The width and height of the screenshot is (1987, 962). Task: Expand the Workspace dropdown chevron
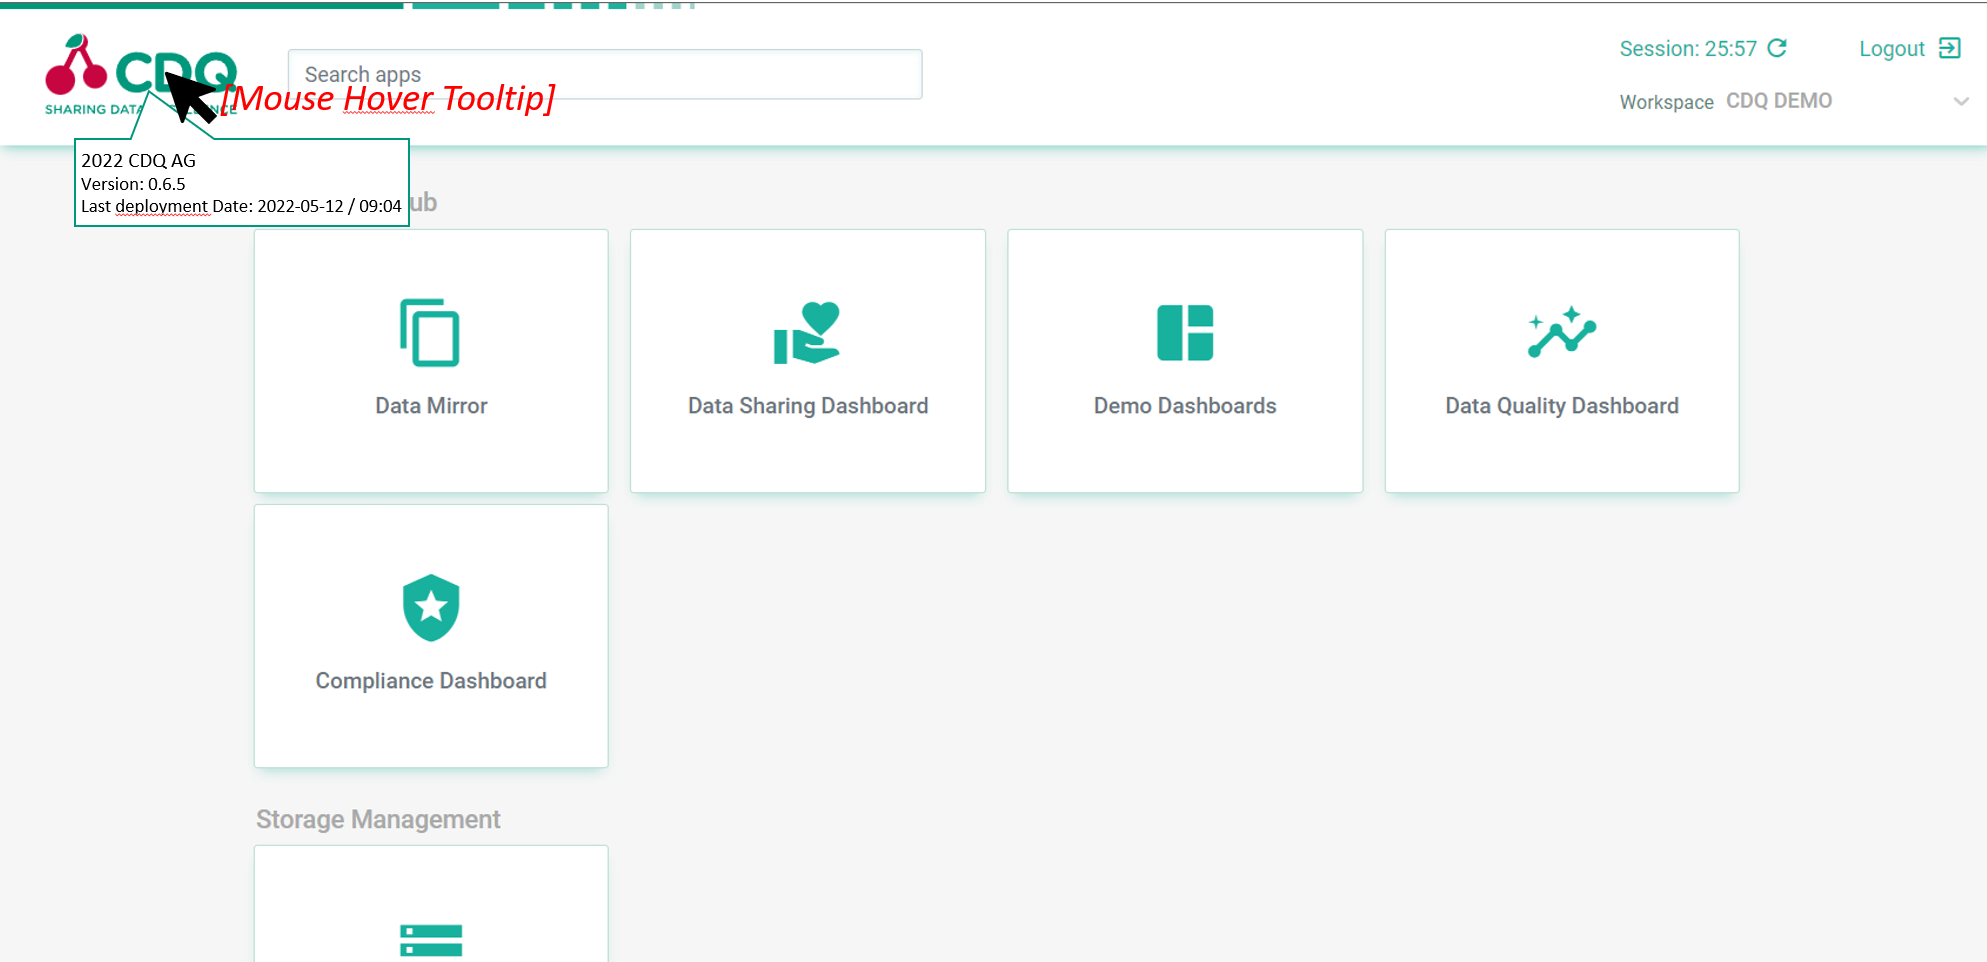(x=1960, y=101)
